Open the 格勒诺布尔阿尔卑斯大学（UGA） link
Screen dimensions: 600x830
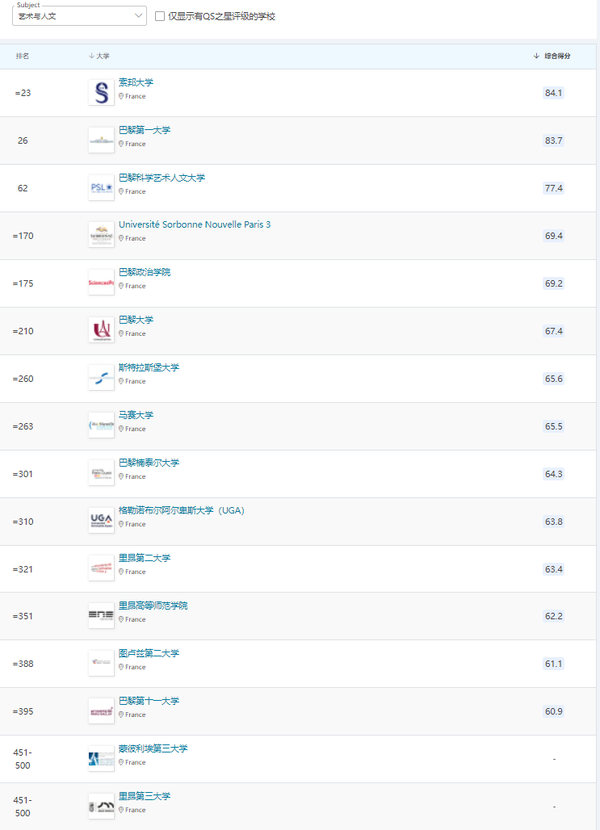point(182,510)
